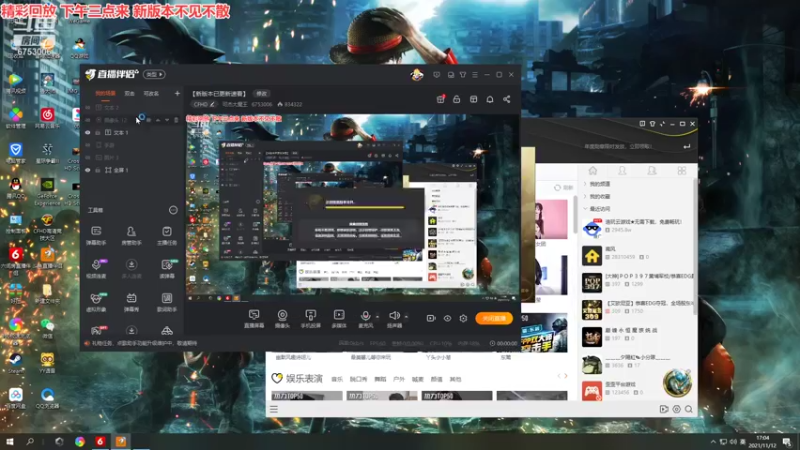Collapse 最近访问 section in YY window
The image size is (800, 450).
[597, 209]
